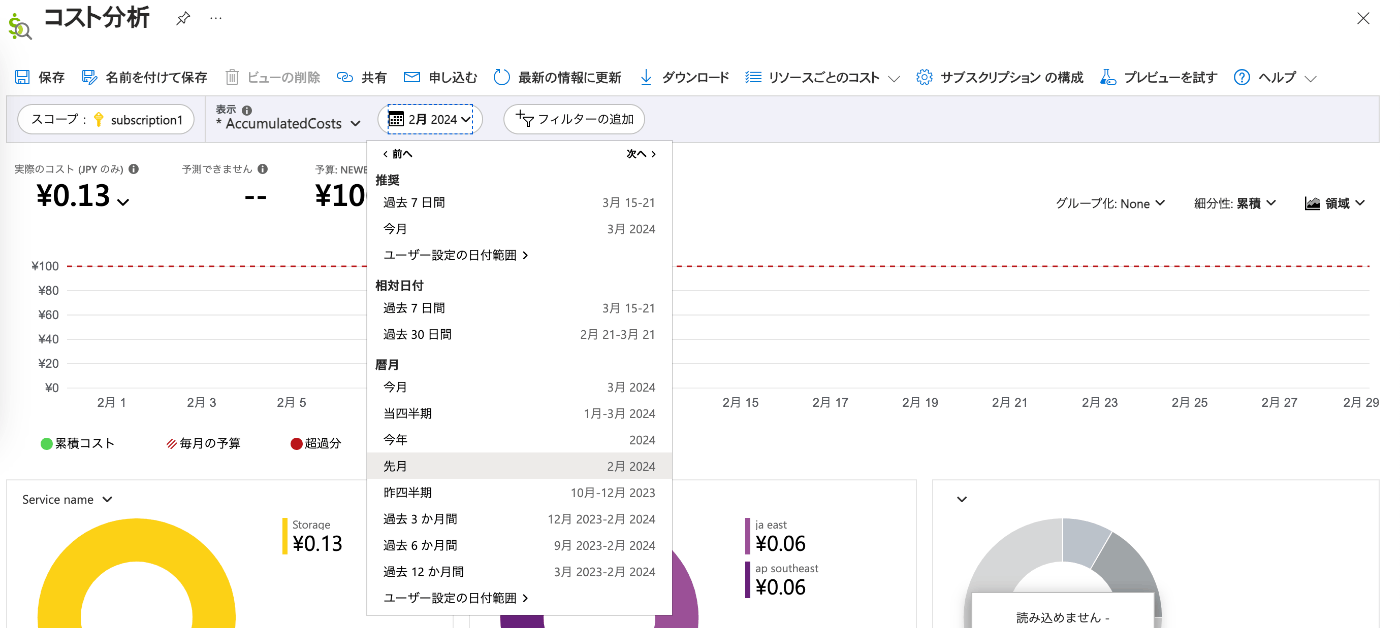Select 今月 under 暦月

coord(519,387)
